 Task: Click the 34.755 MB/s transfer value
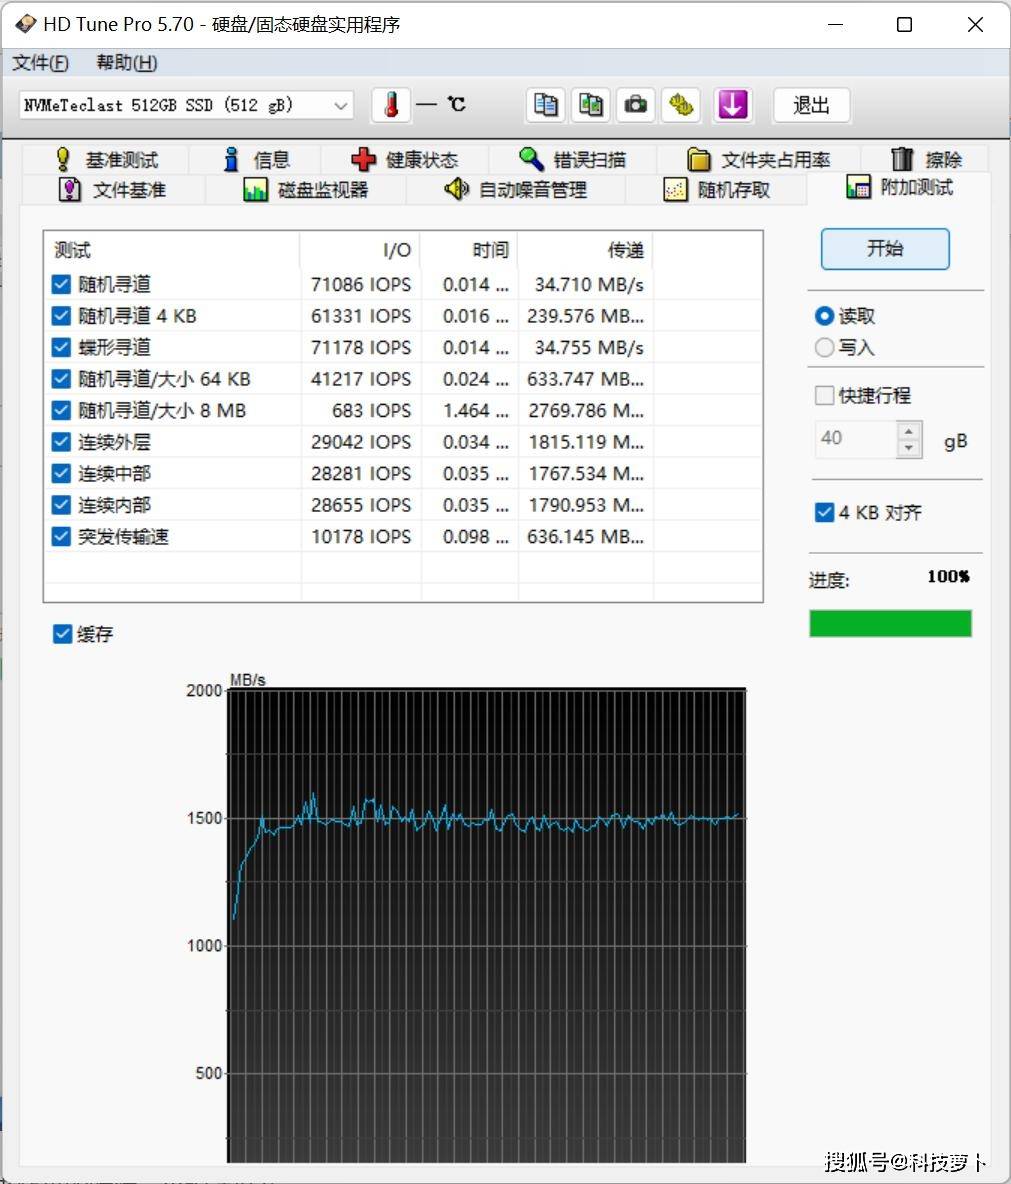click(x=589, y=347)
